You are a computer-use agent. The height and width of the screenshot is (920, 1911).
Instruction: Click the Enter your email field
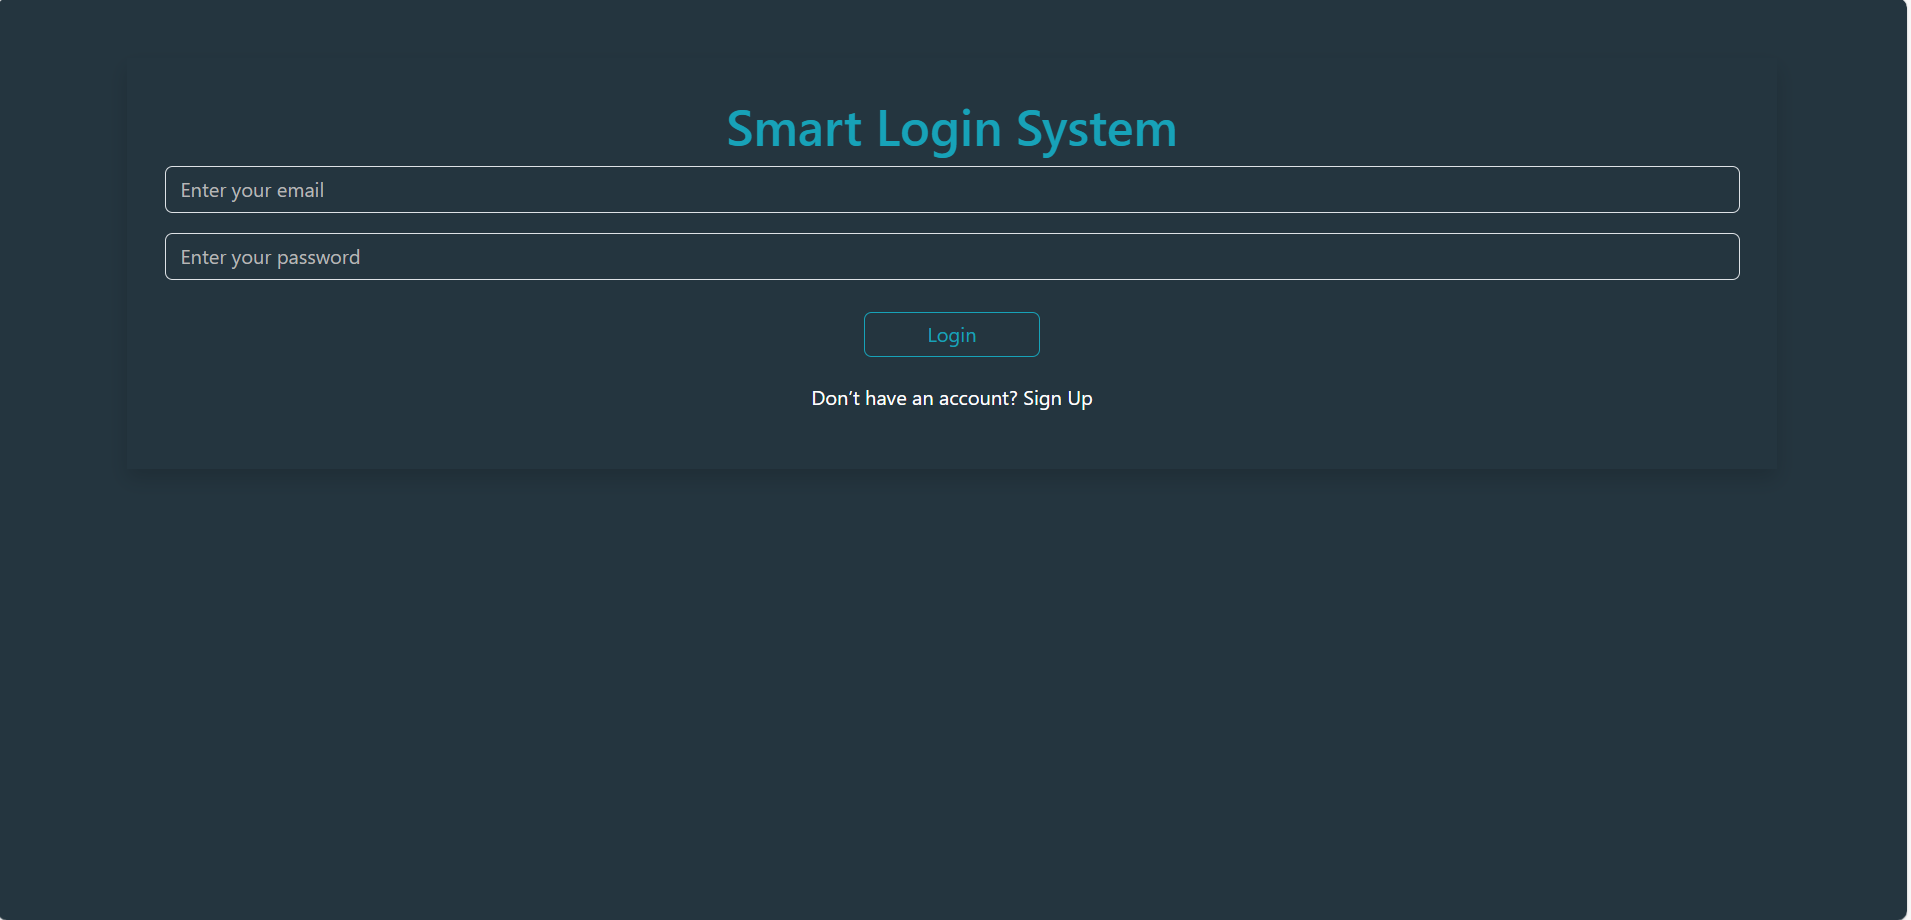951,190
